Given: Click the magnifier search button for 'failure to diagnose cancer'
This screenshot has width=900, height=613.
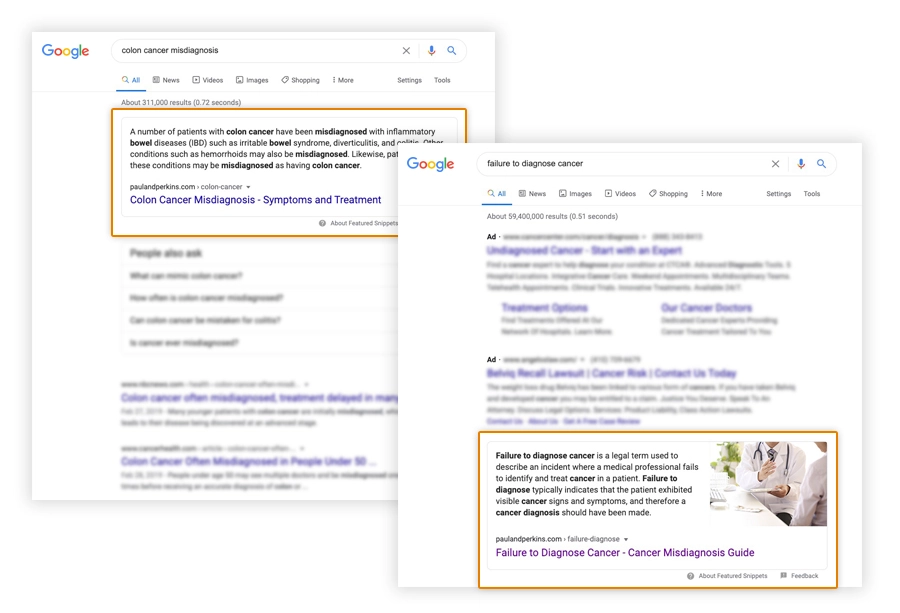Looking at the screenshot, I should (x=821, y=164).
